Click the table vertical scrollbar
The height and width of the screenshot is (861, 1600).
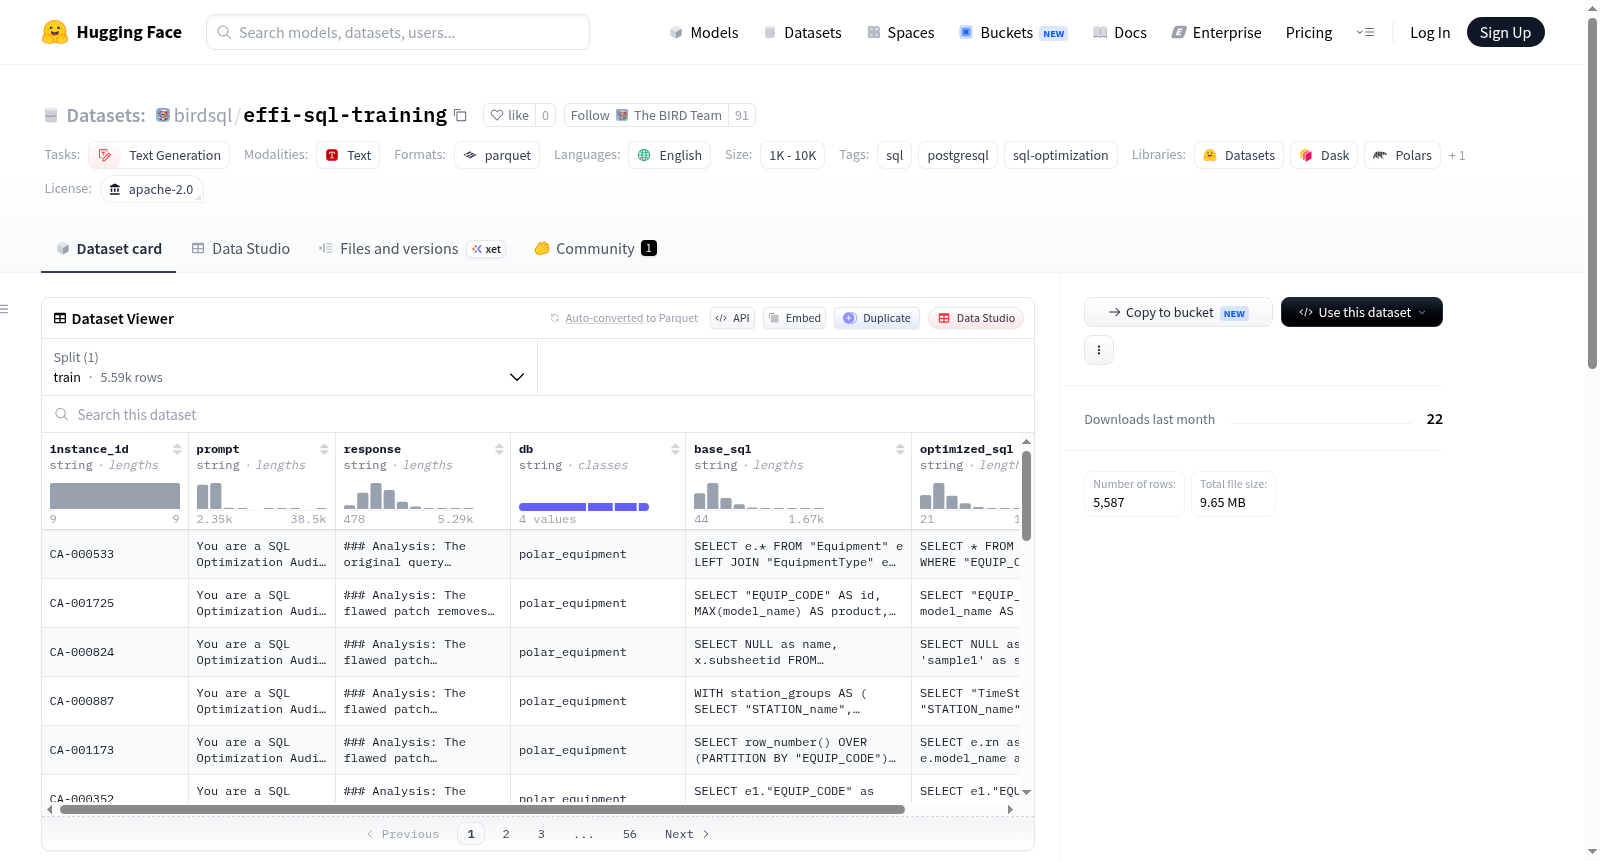click(1026, 495)
